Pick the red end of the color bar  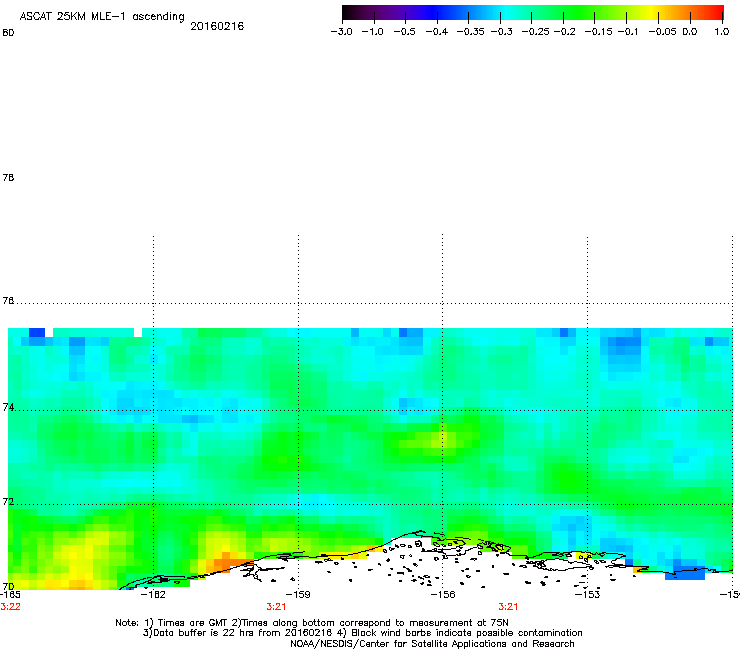pos(715,12)
